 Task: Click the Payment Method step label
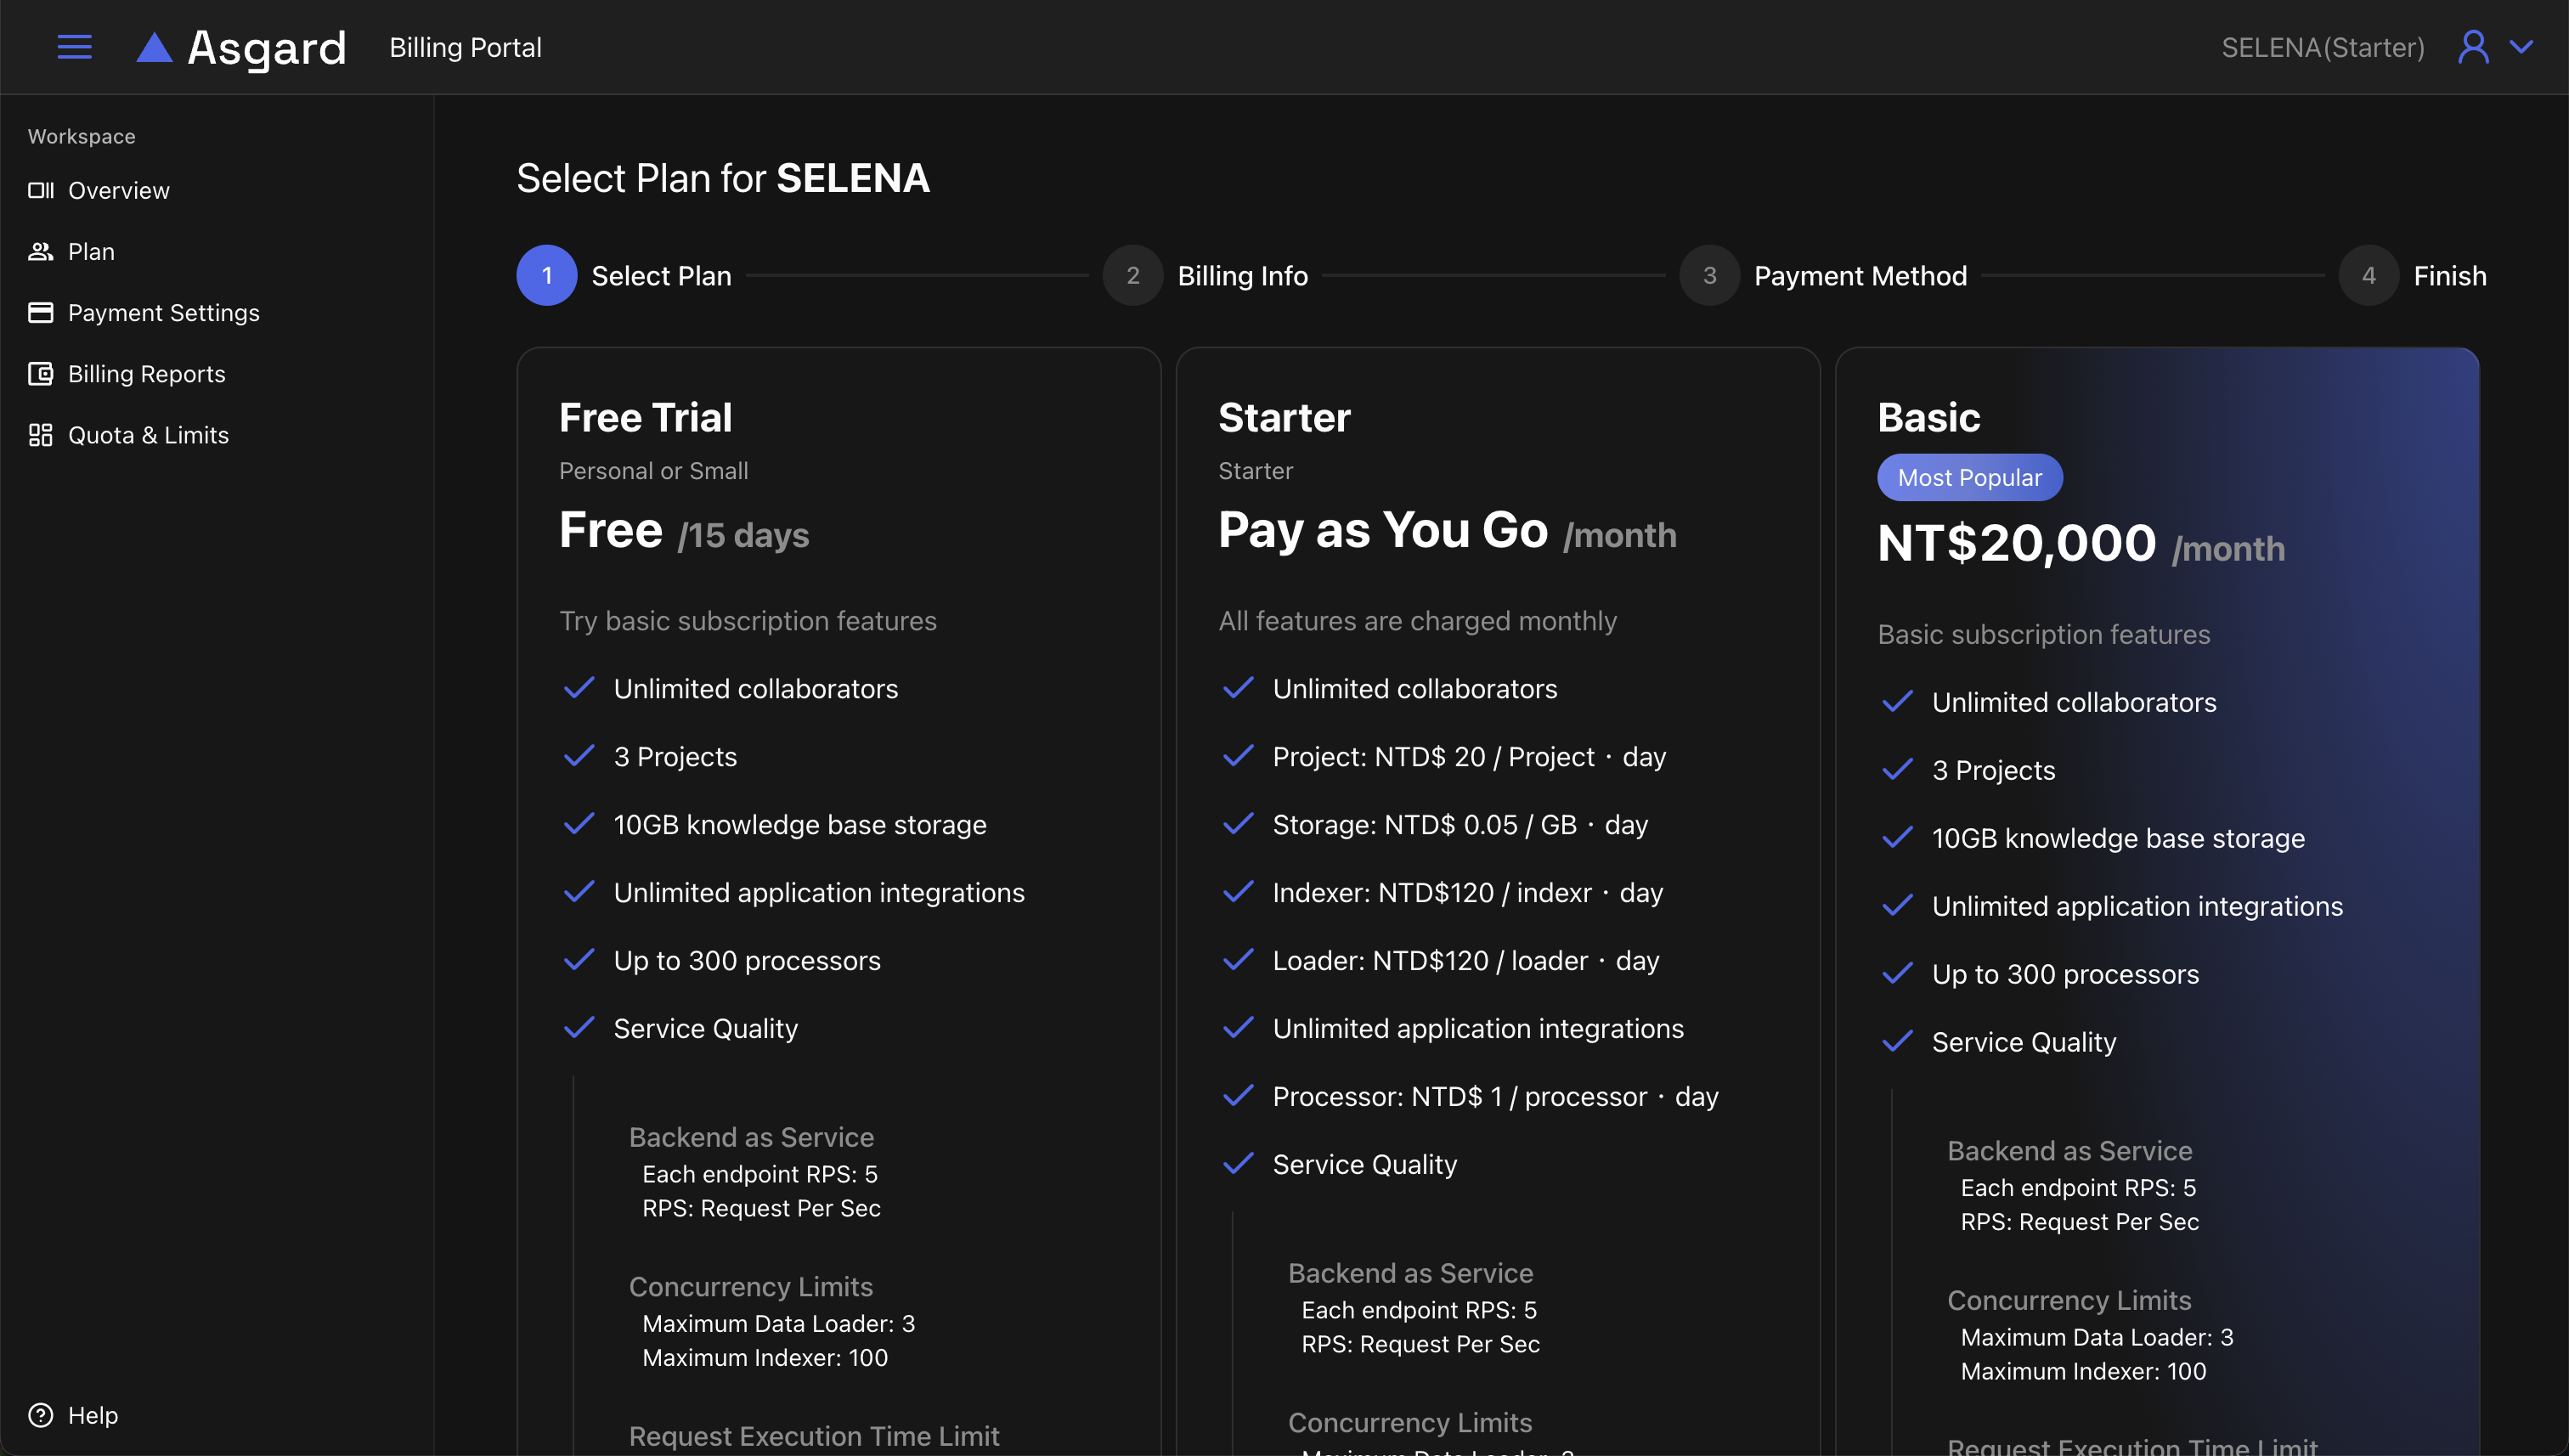coord(1861,275)
